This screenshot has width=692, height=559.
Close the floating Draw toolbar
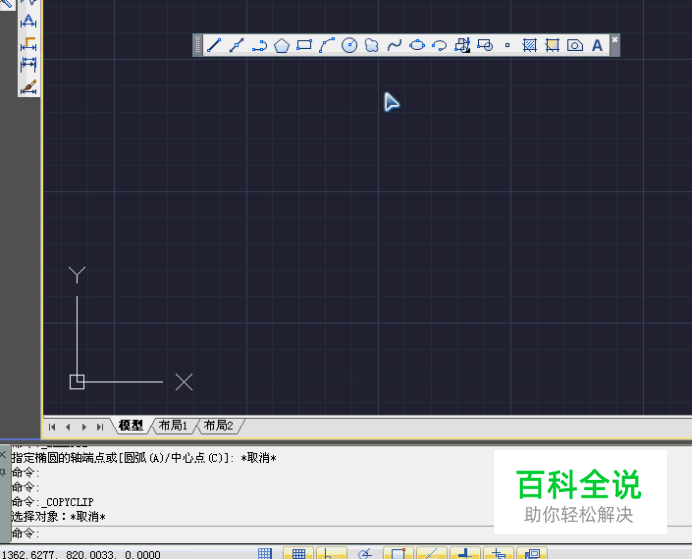[615, 40]
